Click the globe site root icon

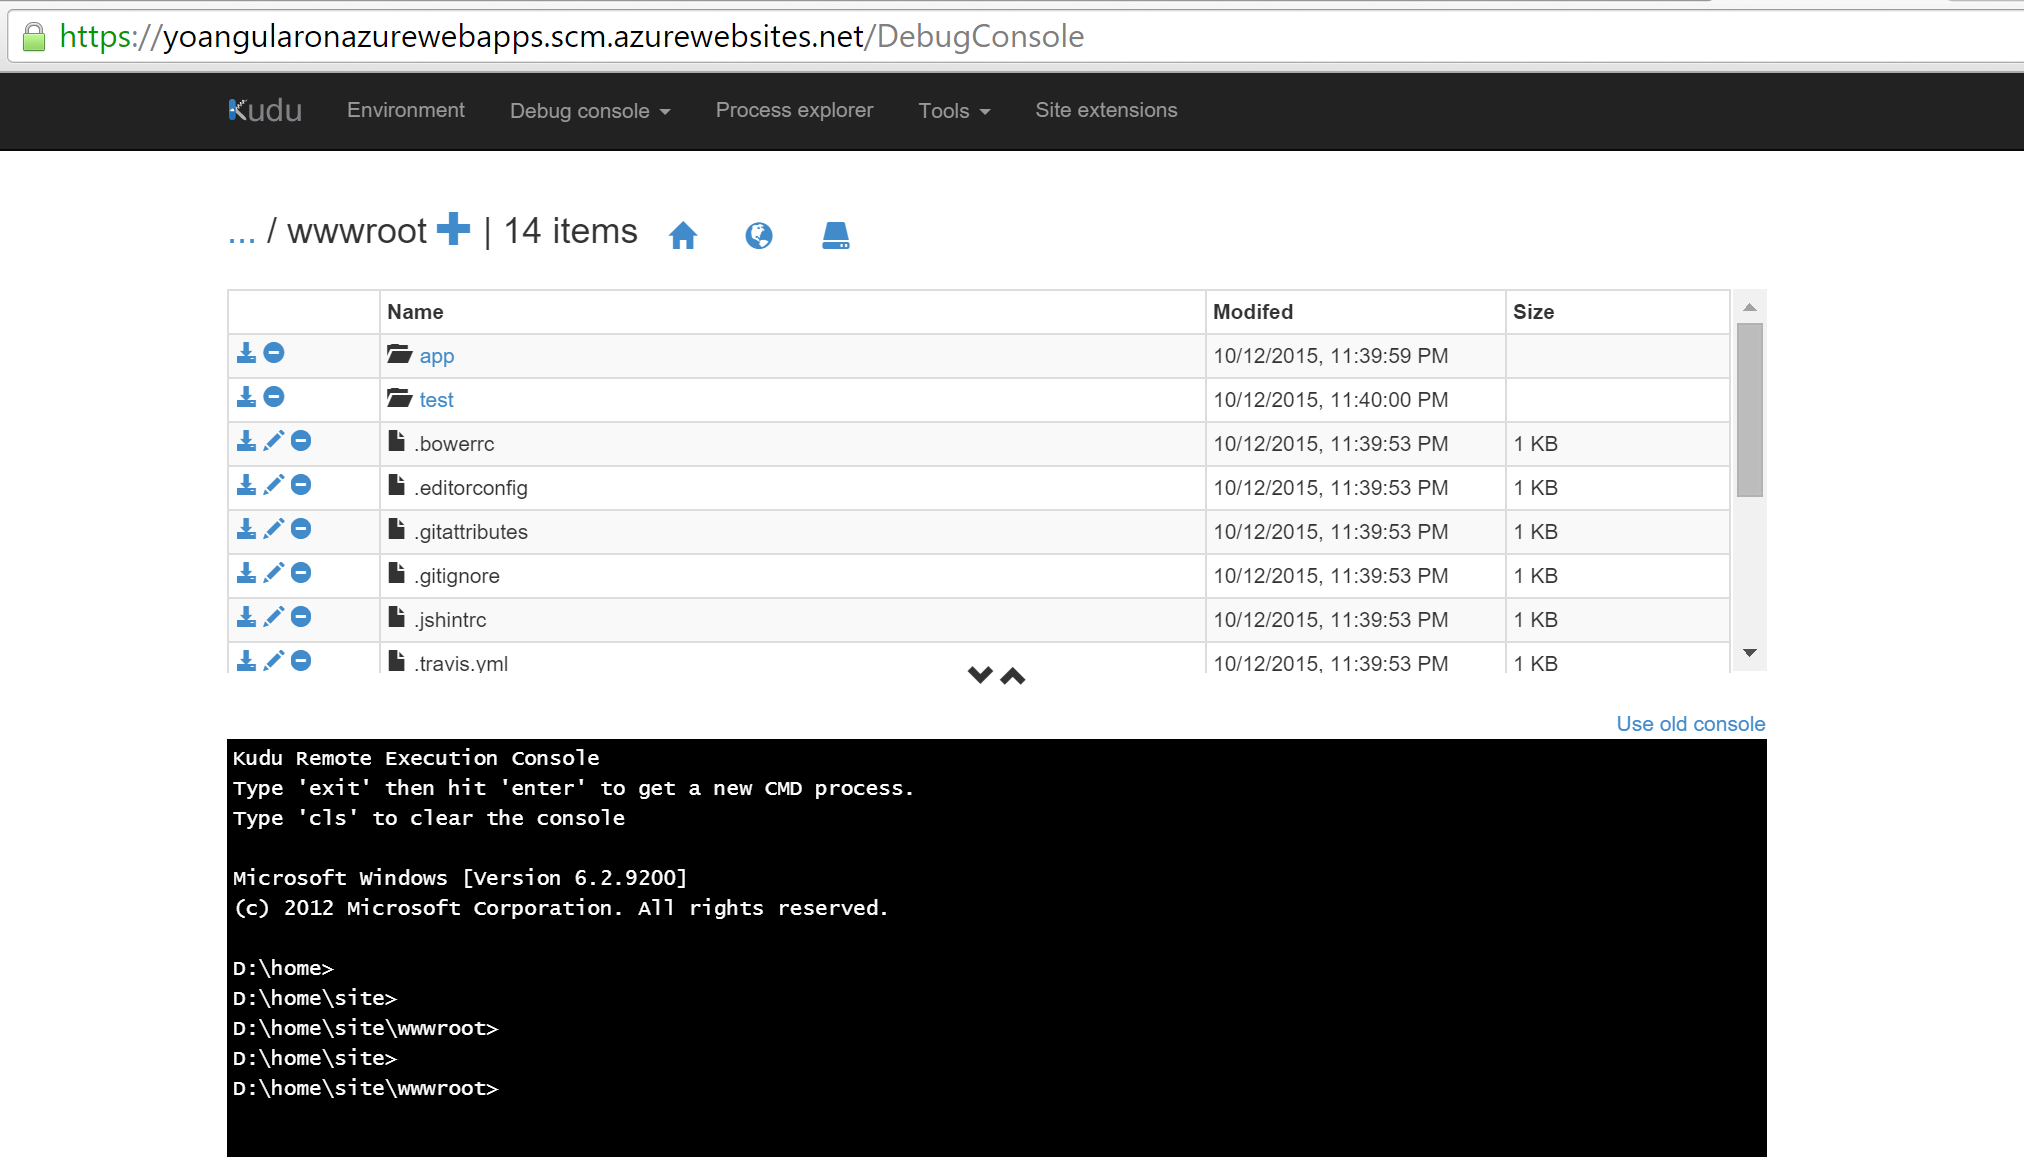point(759,235)
